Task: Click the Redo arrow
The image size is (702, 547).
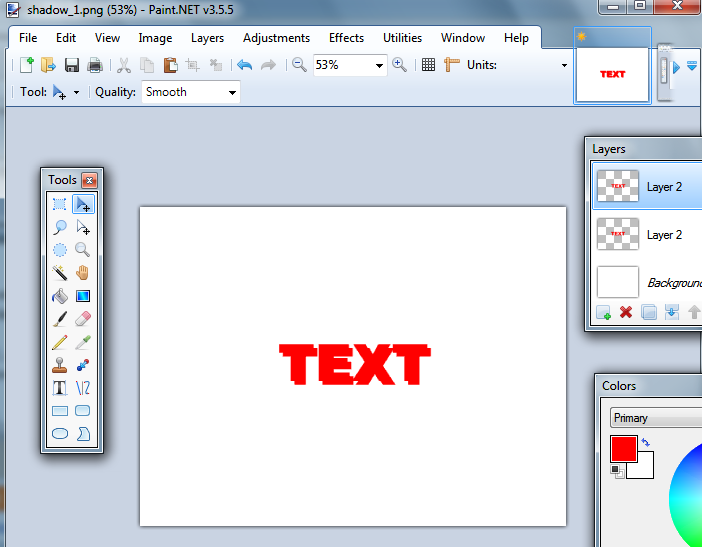Action: tap(268, 65)
